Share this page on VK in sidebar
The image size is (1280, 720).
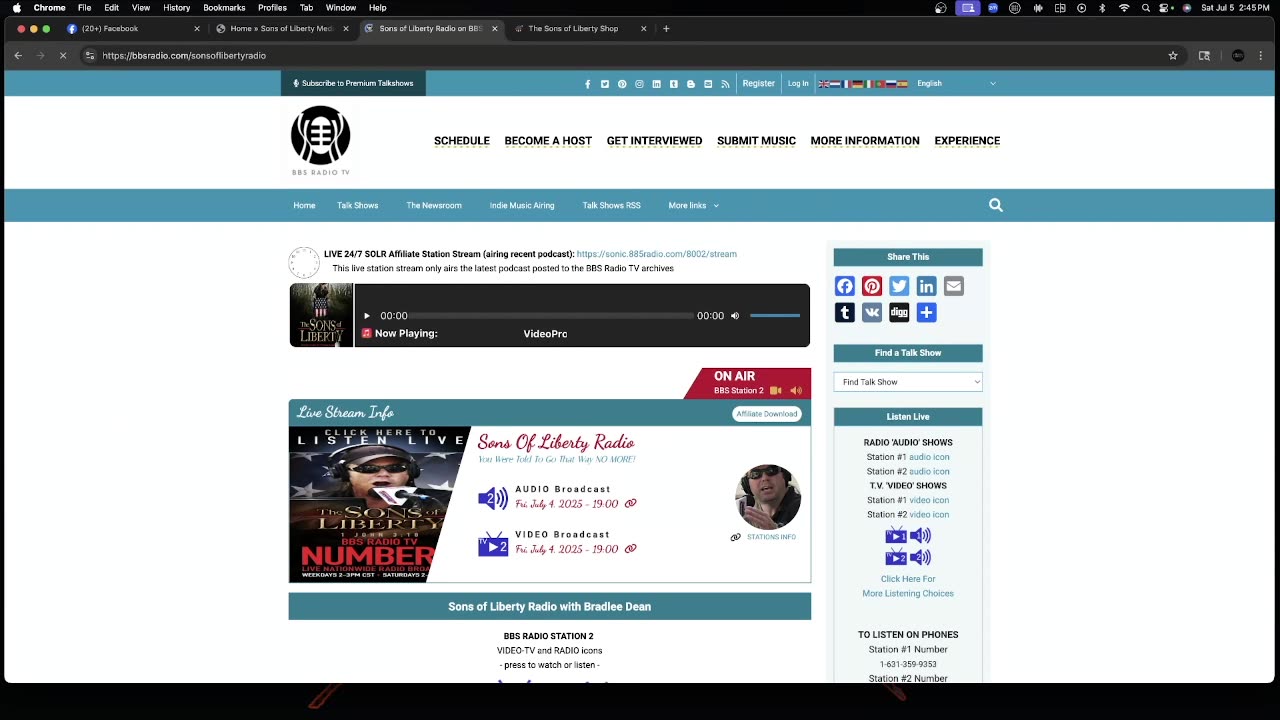(872, 313)
